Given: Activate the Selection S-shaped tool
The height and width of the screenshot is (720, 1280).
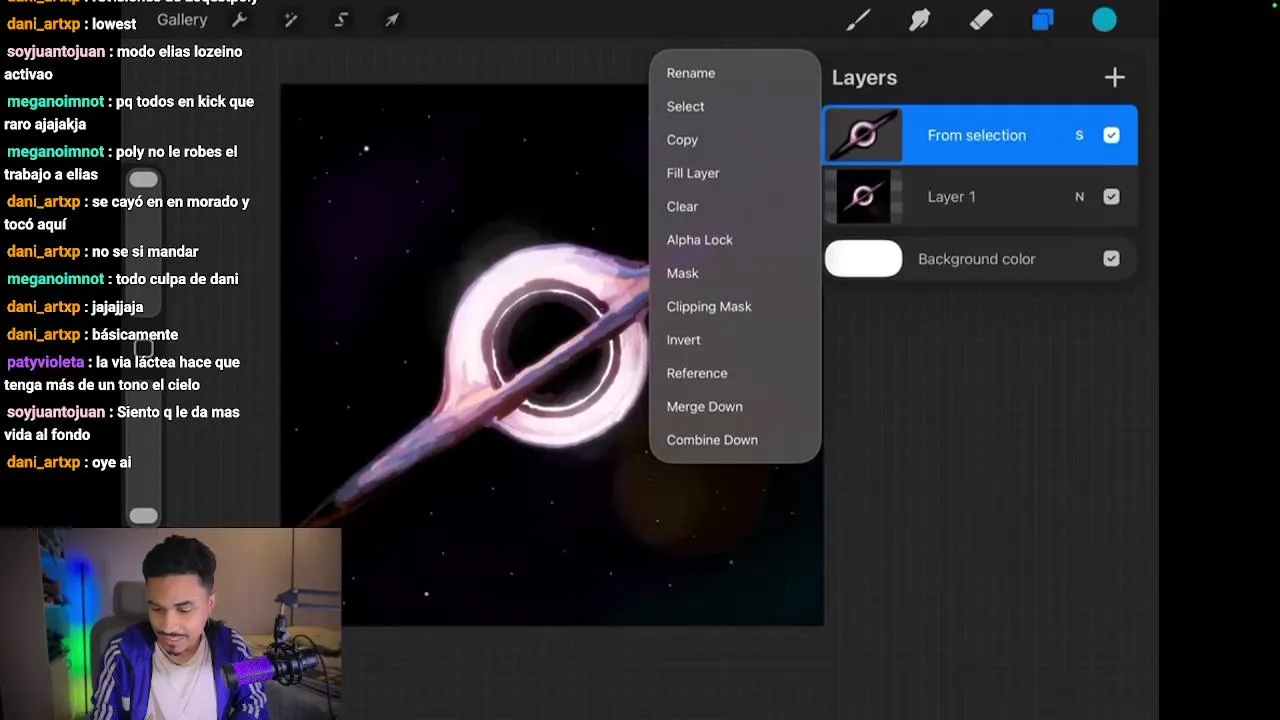Looking at the screenshot, I should coord(341,20).
